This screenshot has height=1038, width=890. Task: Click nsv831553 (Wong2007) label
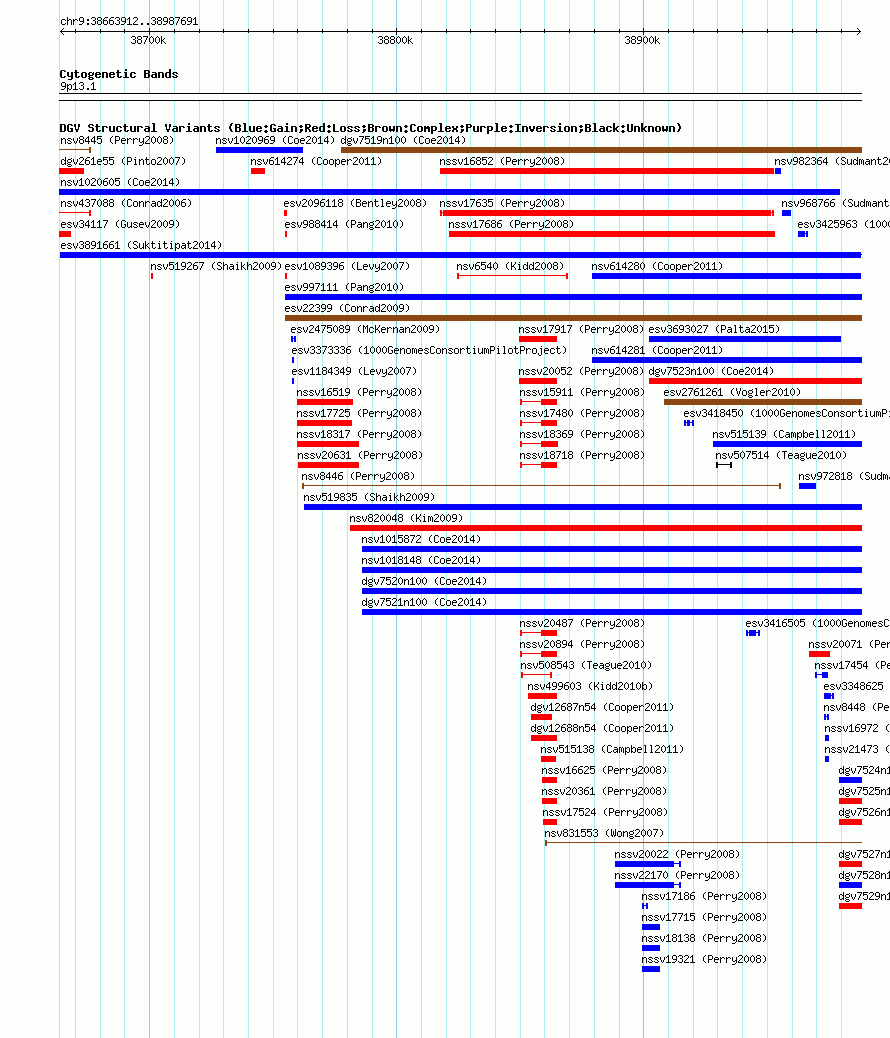604,833
